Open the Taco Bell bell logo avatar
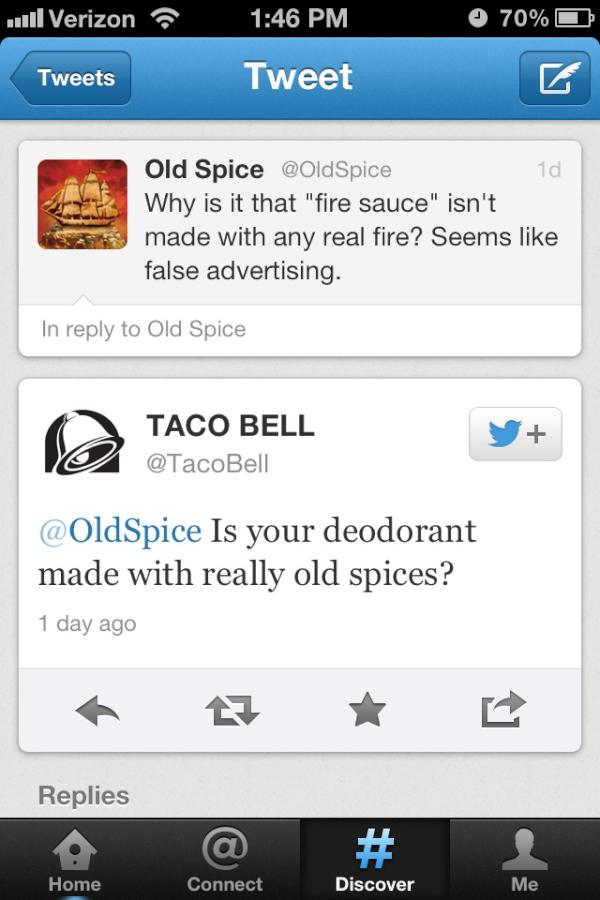This screenshot has width=600, height=900. coord(84,442)
